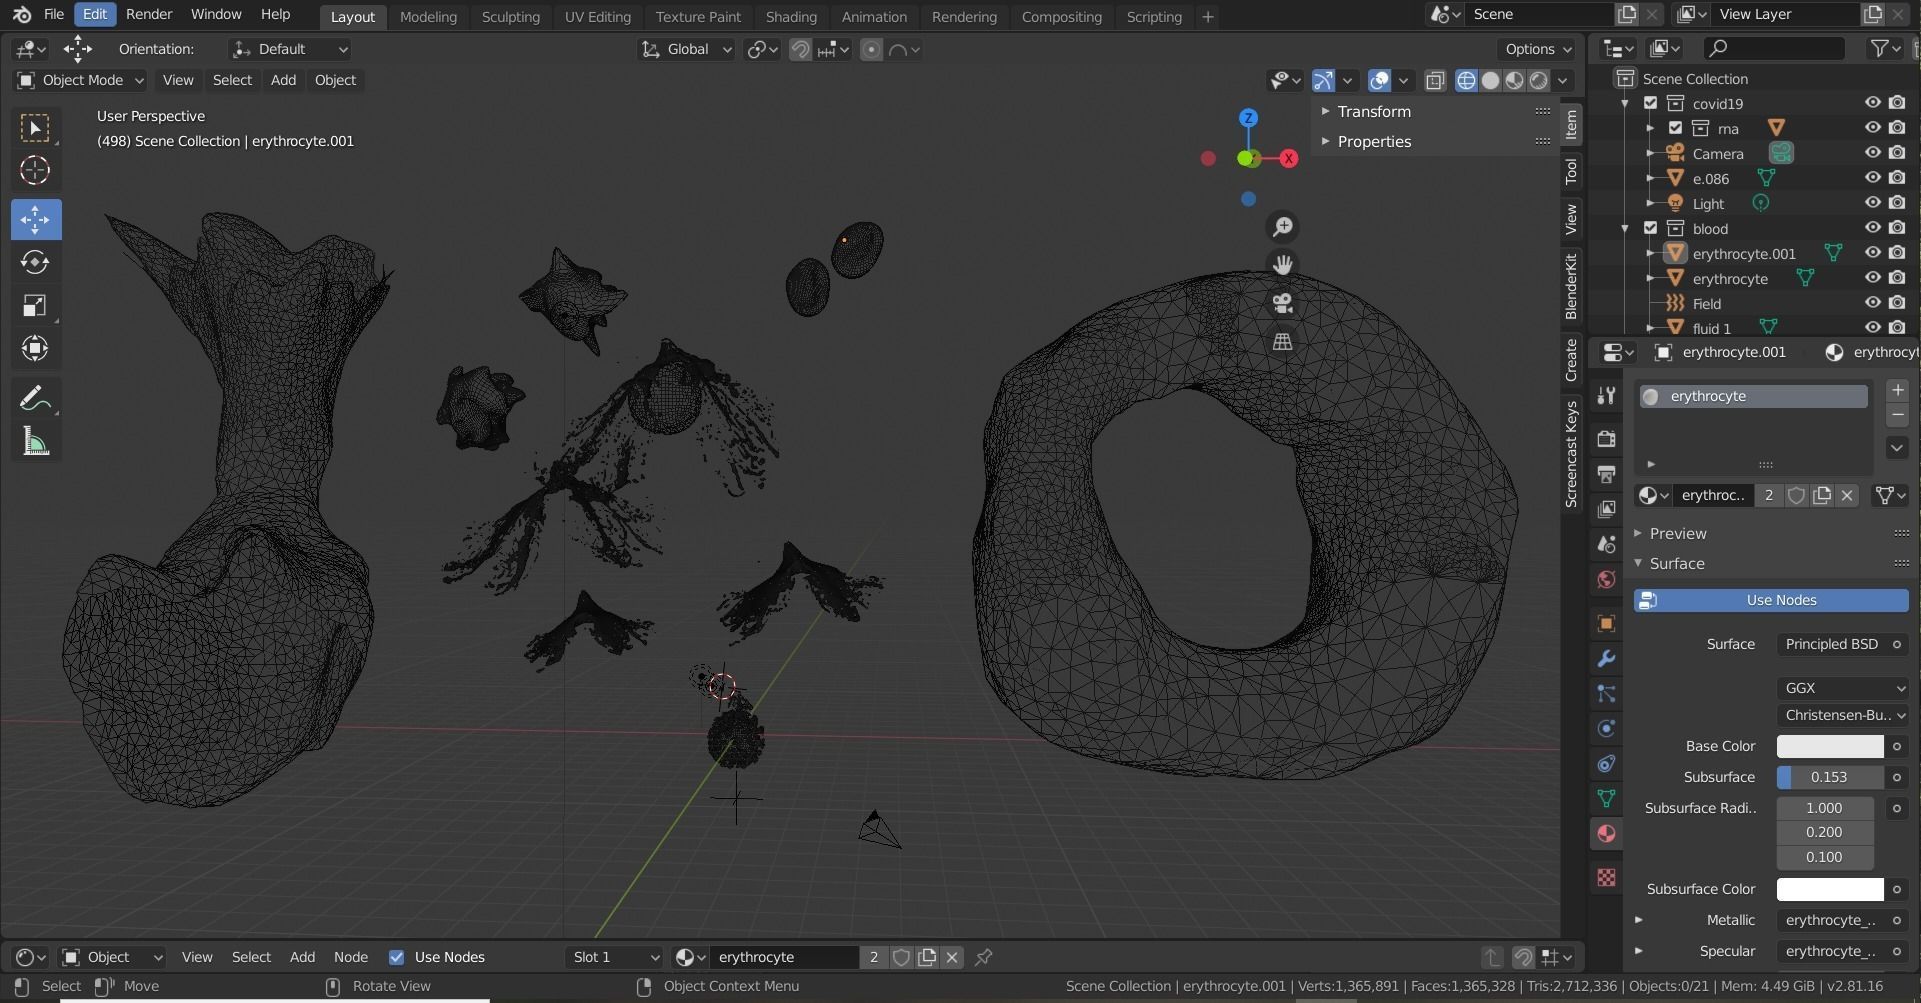Uncheck the blood collection checkbox
Screen dimensions: 1921x1003
1651,228
